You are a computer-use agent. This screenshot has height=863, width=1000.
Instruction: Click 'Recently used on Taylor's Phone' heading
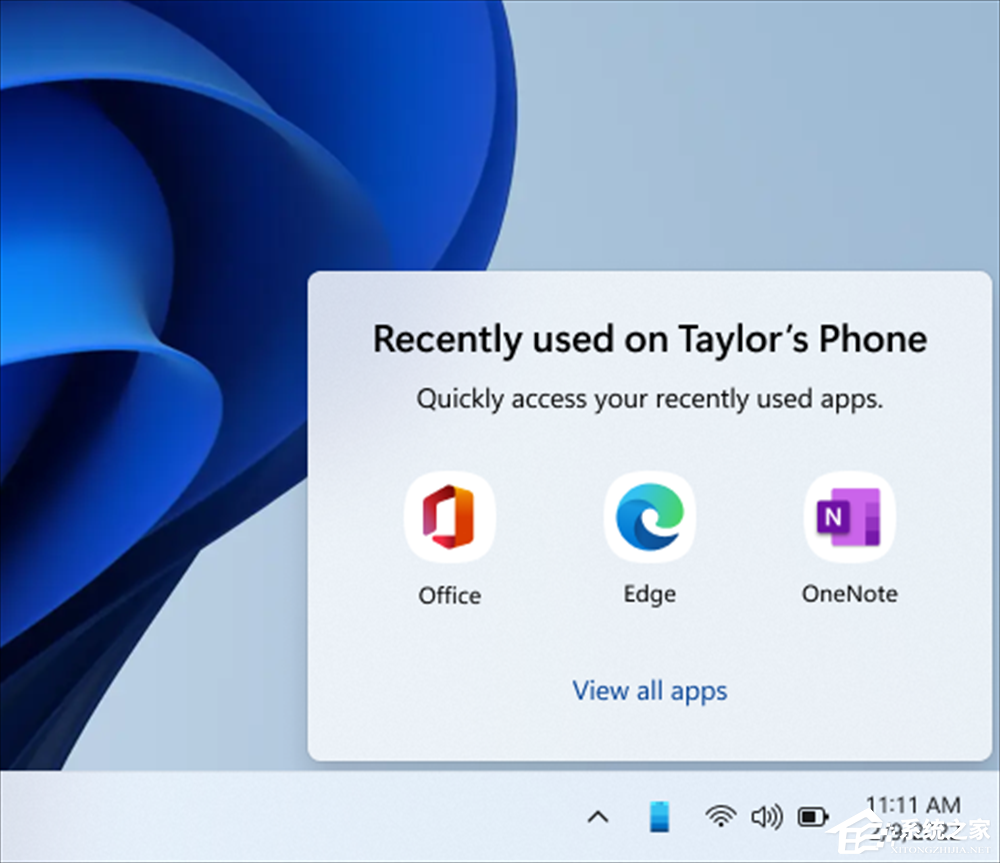[650, 339]
